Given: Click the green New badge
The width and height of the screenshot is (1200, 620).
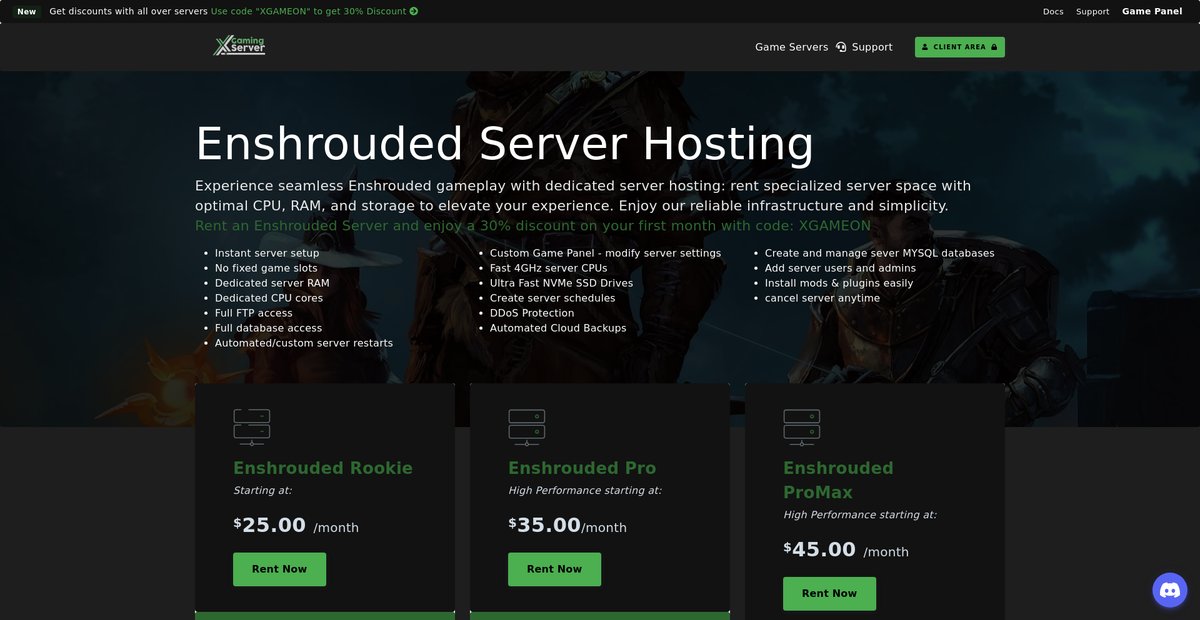Looking at the screenshot, I should tap(27, 12).
